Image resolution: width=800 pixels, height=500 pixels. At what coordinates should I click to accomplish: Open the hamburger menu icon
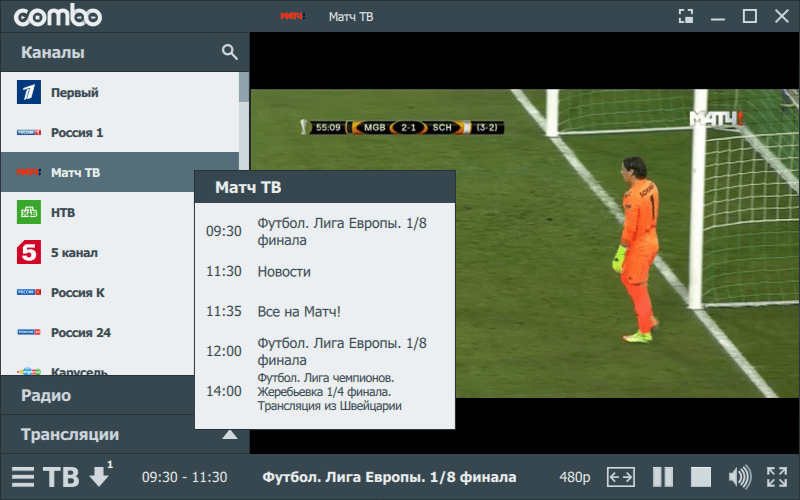point(23,477)
